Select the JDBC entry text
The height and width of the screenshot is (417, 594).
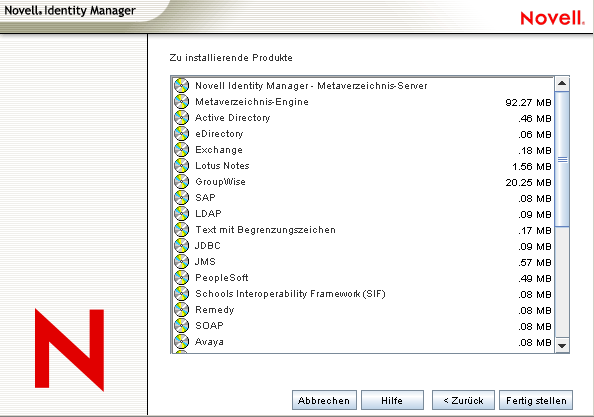[x=208, y=246]
